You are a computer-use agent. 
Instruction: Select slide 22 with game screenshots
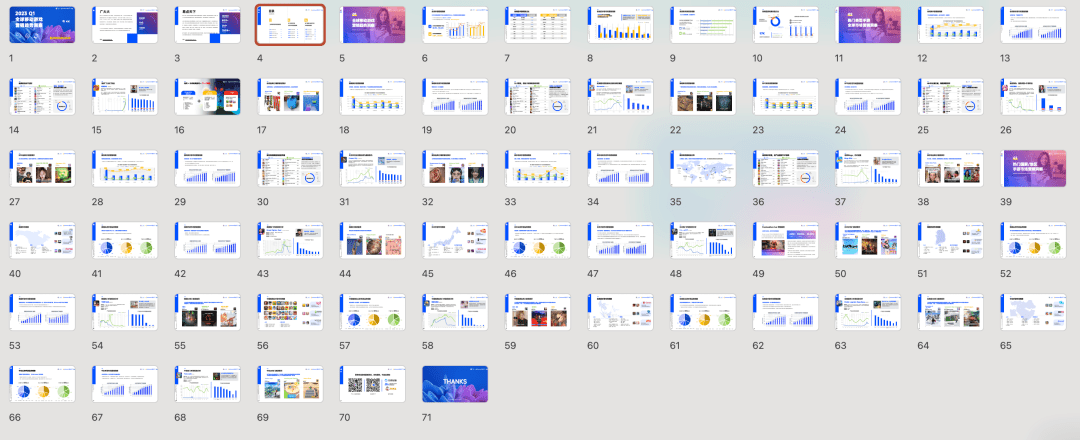click(x=703, y=97)
